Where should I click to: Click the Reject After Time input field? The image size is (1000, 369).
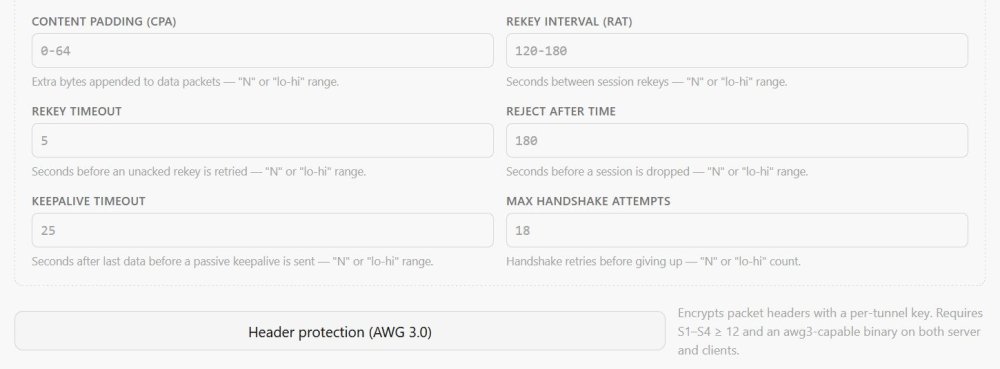coord(737,140)
